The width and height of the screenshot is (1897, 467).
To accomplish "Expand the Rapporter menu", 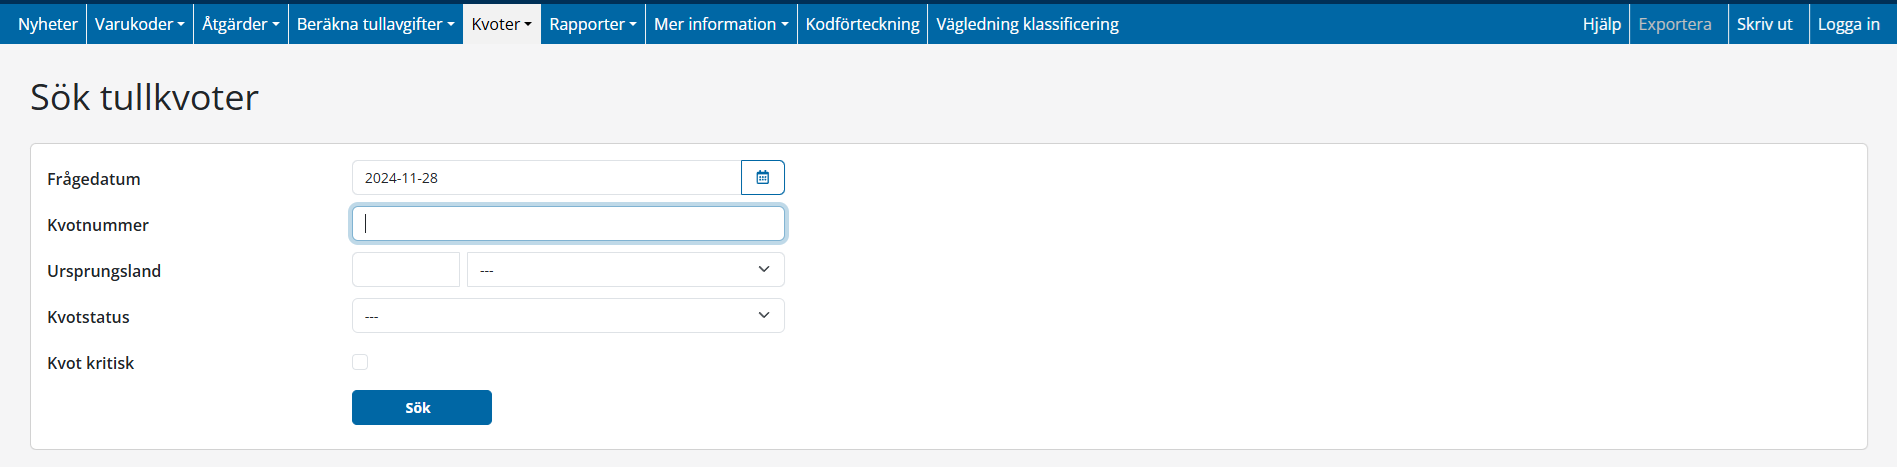I will [x=592, y=24].
